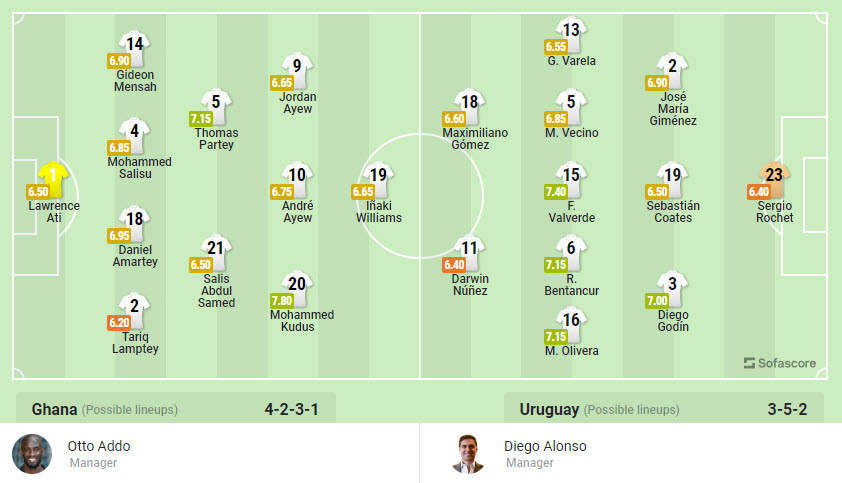The width and height of the screenshot is (842, 483).
Task: Select Sergio Rochet's orange goalkeeper jersey
Action: [x=774, y=177]
